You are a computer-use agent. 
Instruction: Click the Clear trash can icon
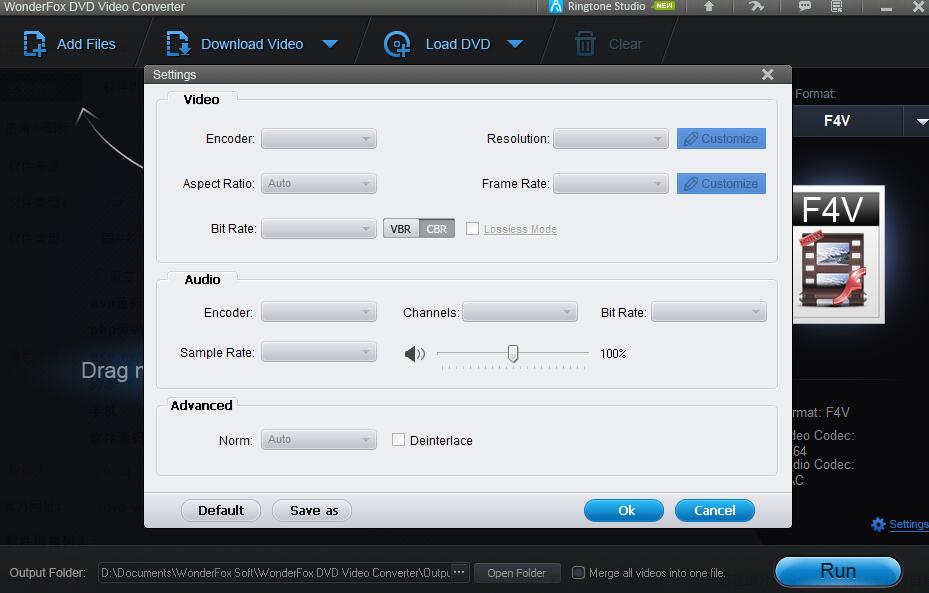(x=585, y=44)
